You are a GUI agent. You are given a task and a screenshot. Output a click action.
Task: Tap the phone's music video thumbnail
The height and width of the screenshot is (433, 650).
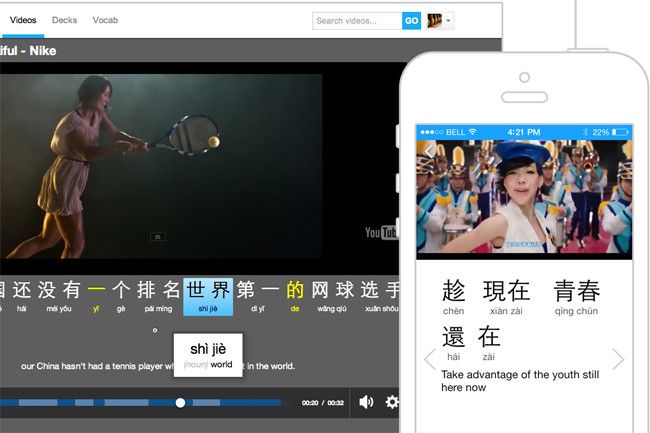(525, 199)
